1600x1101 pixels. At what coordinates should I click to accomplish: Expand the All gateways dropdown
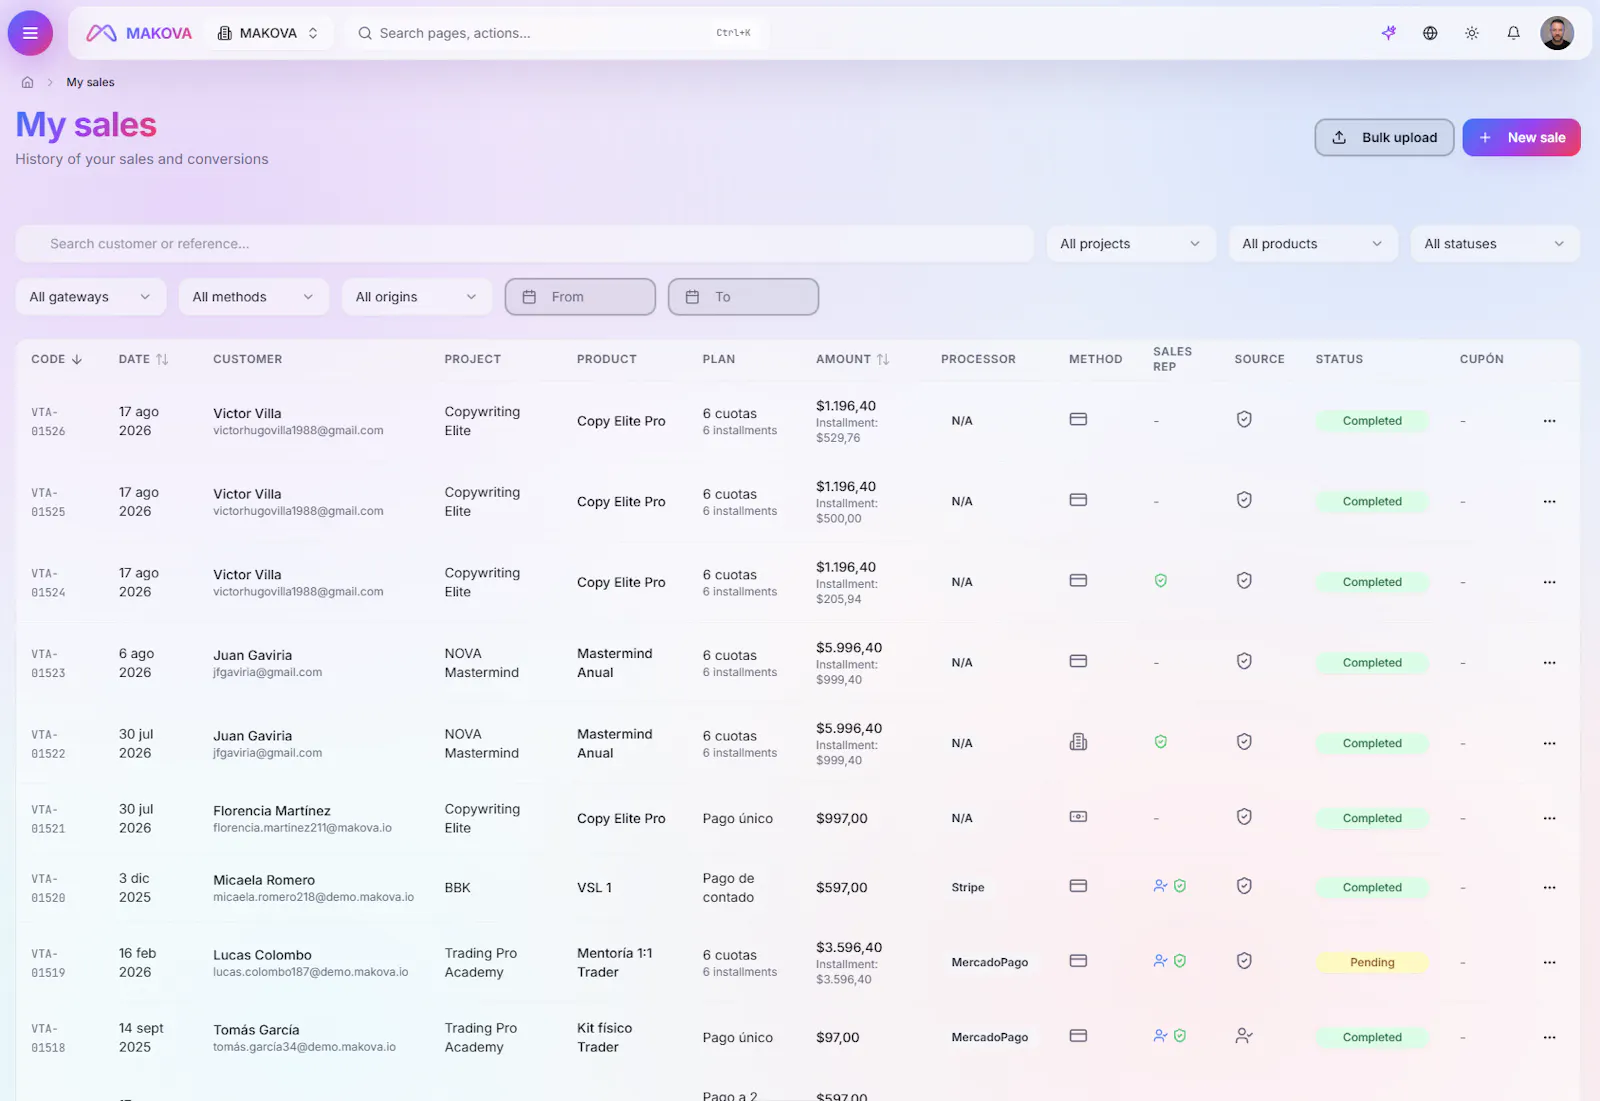click(x=91, y=297)
